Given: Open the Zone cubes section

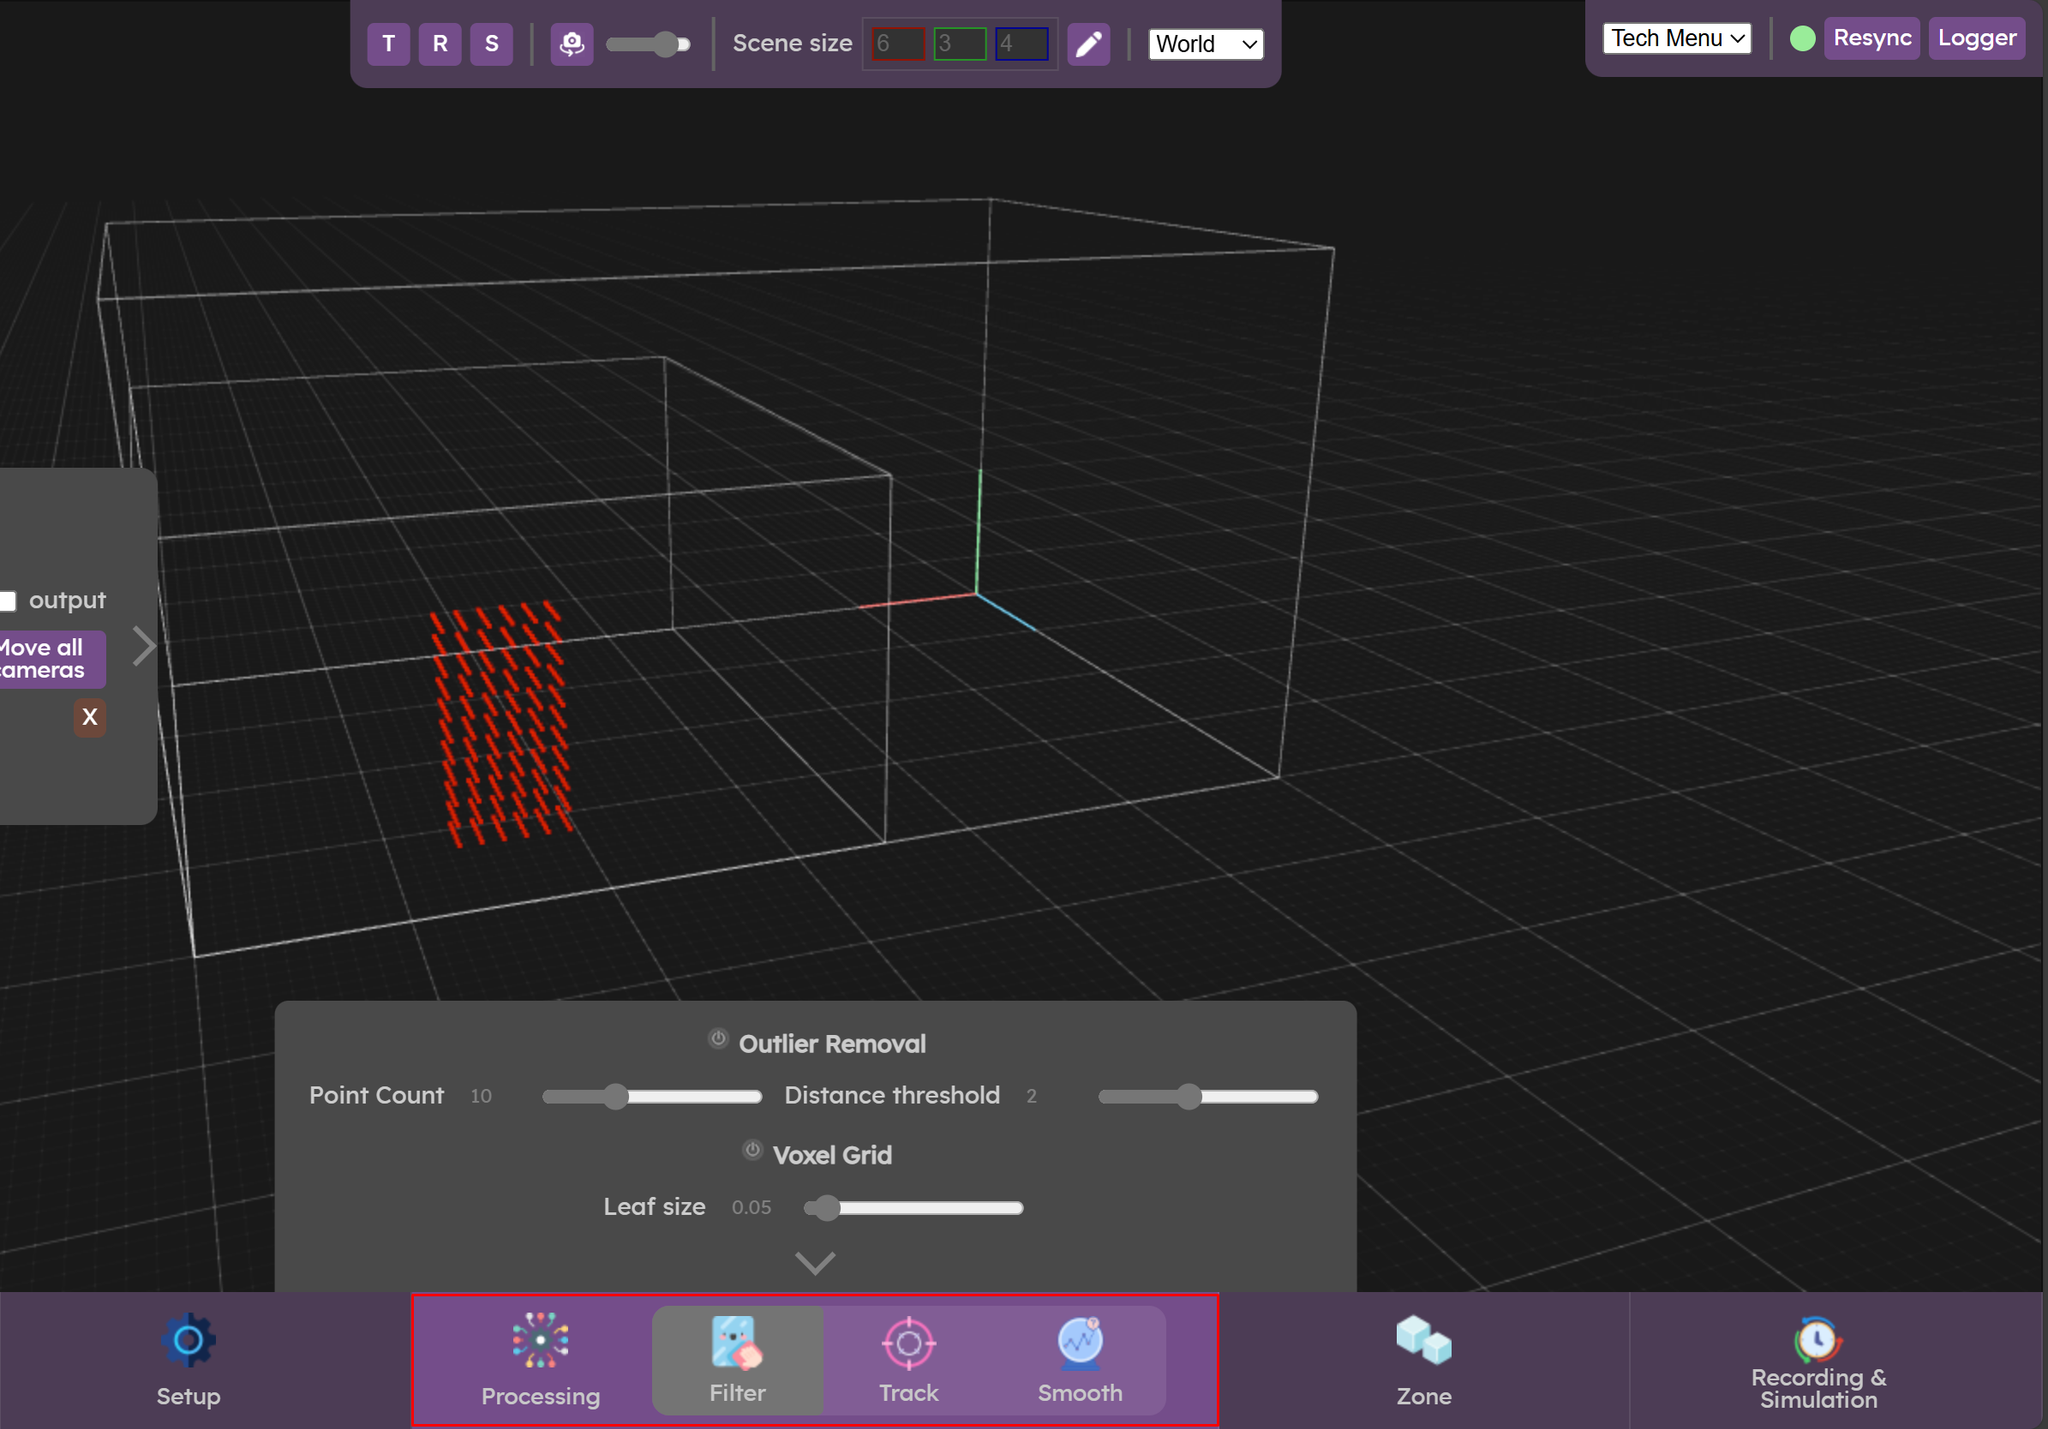Looking at the screenshot, I should pos(1423,1360).
